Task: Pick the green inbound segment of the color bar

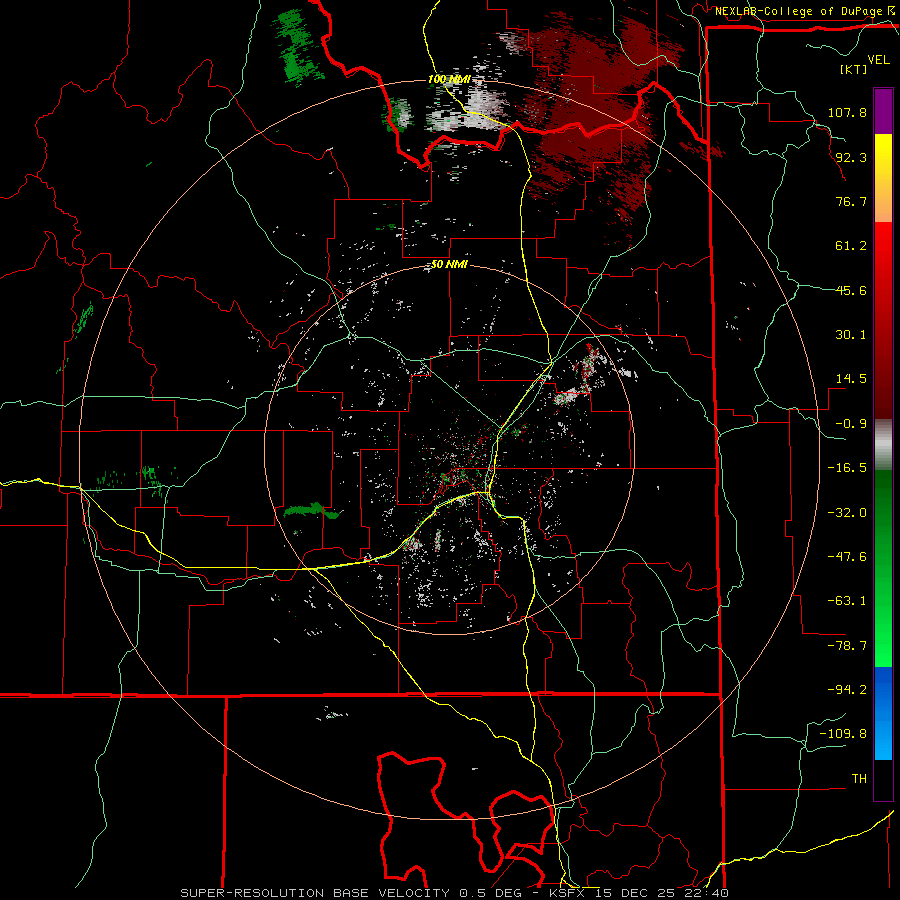Action: [883, 568]
